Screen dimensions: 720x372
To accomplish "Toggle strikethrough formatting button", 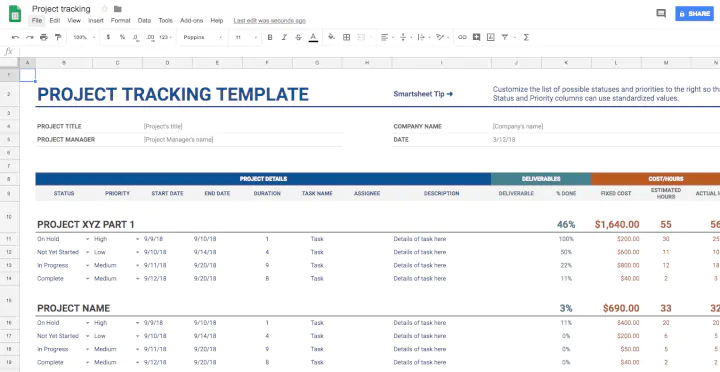I will (298, 37).
